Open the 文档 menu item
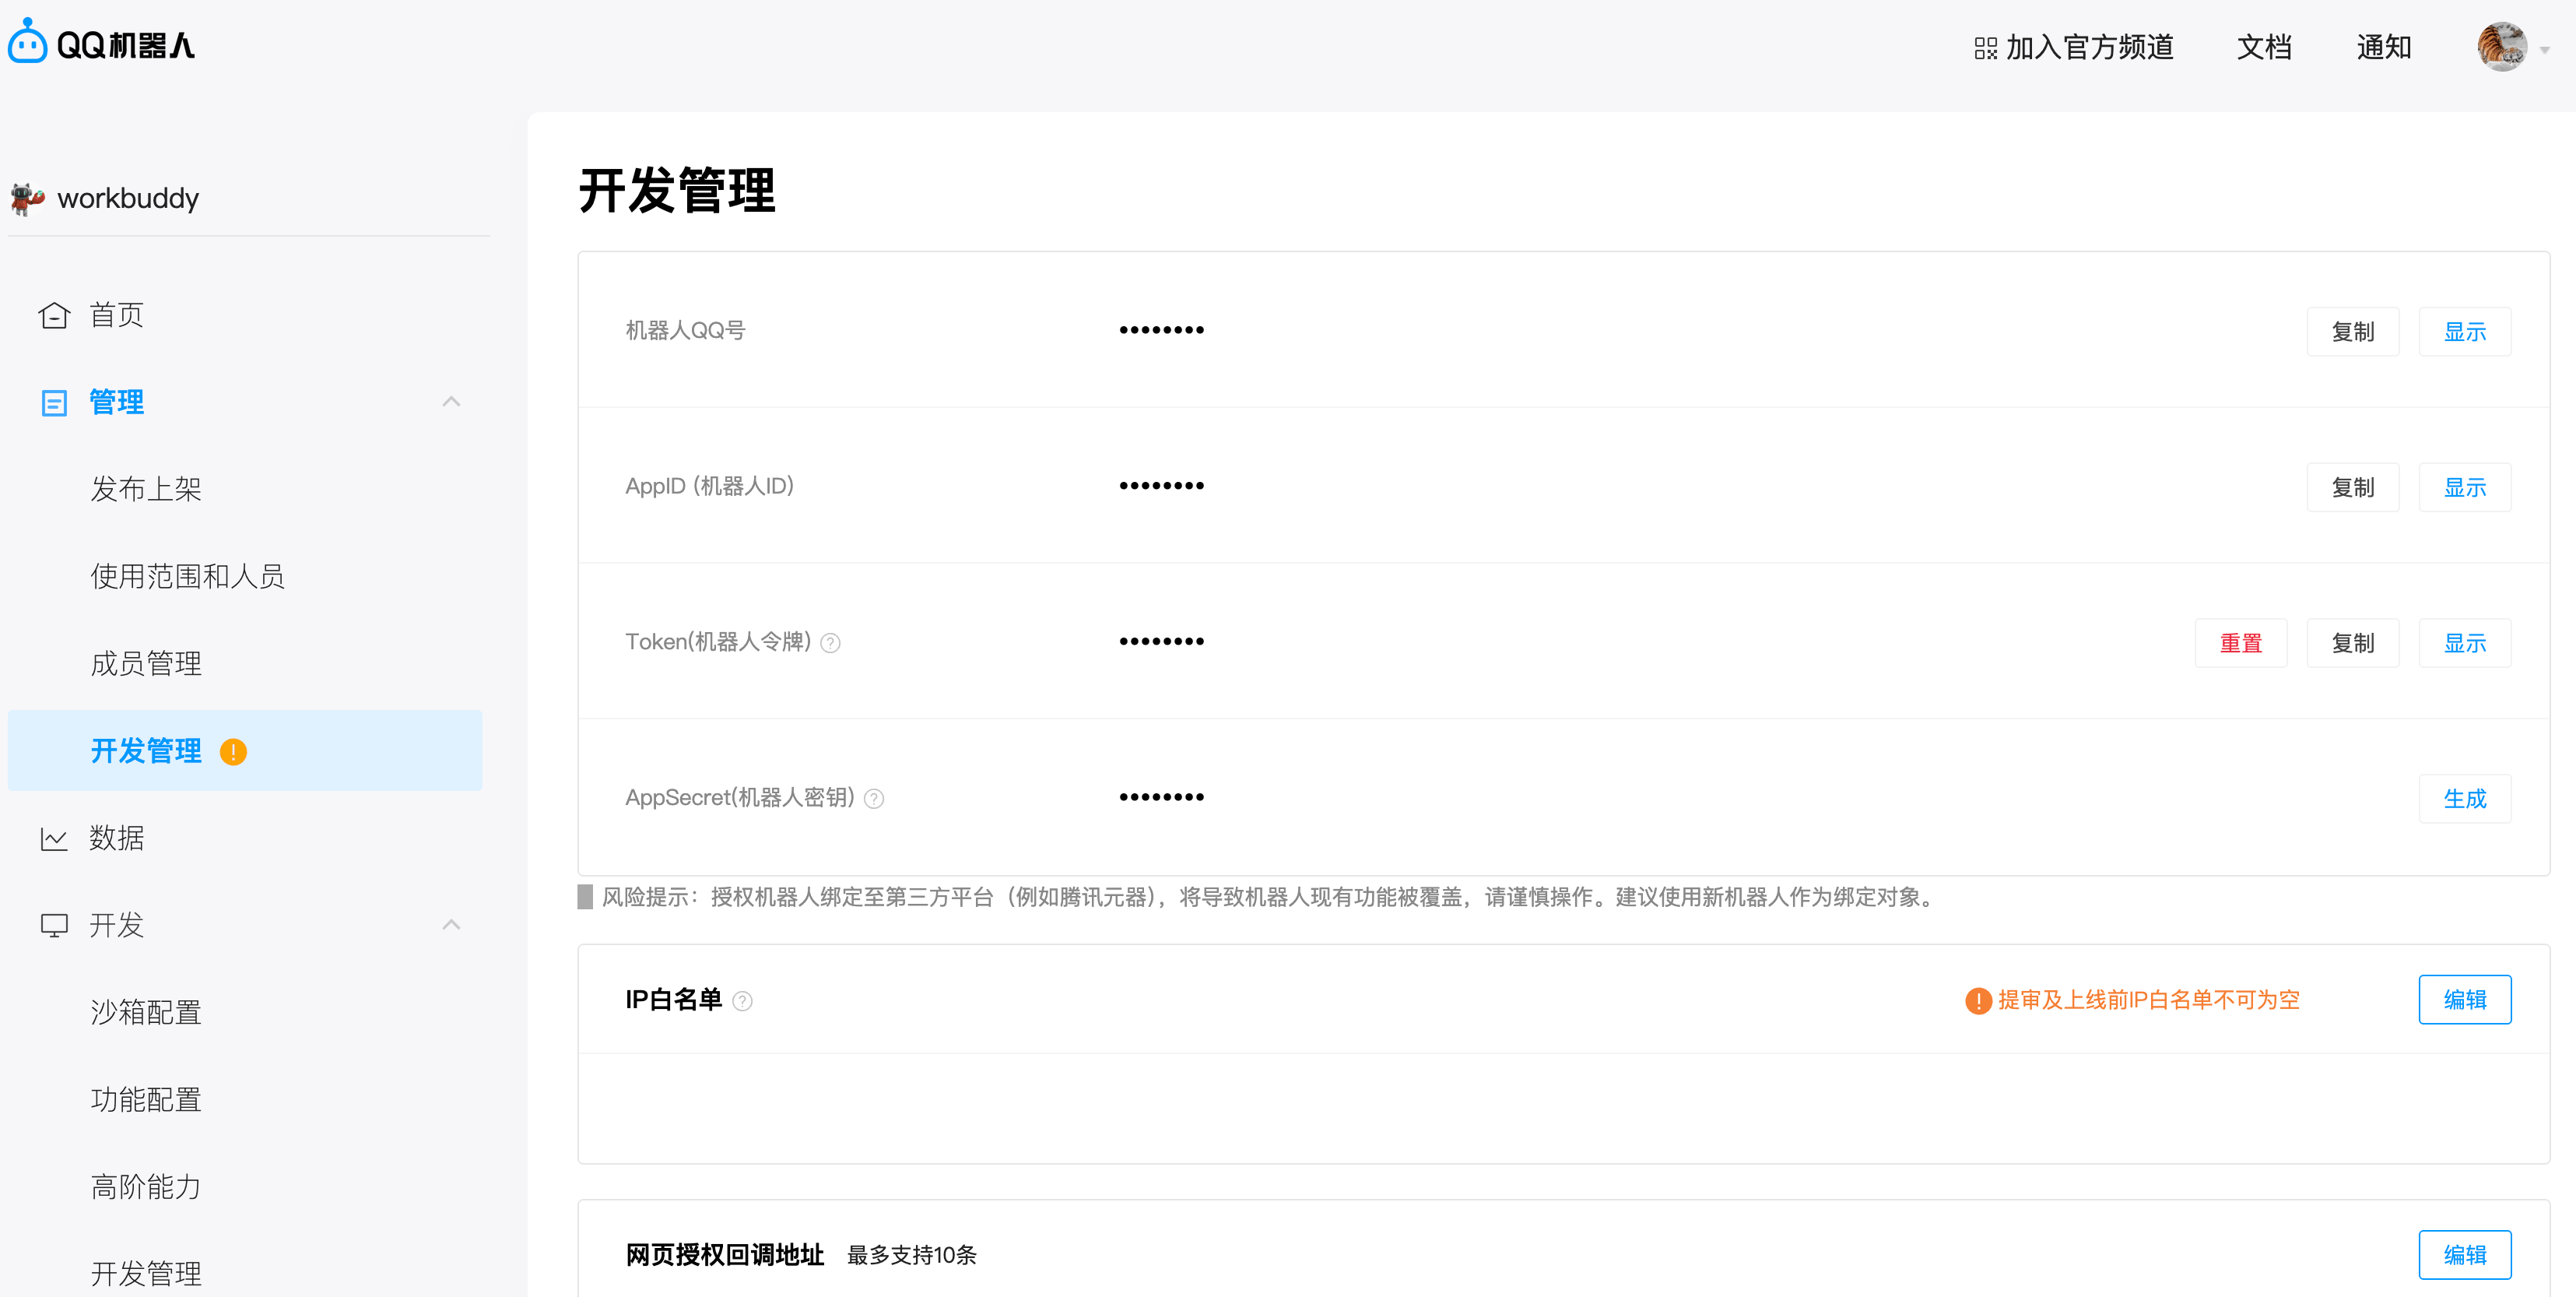The width and height of the screenshot is (2576, 1297). tap(2263, 47)
